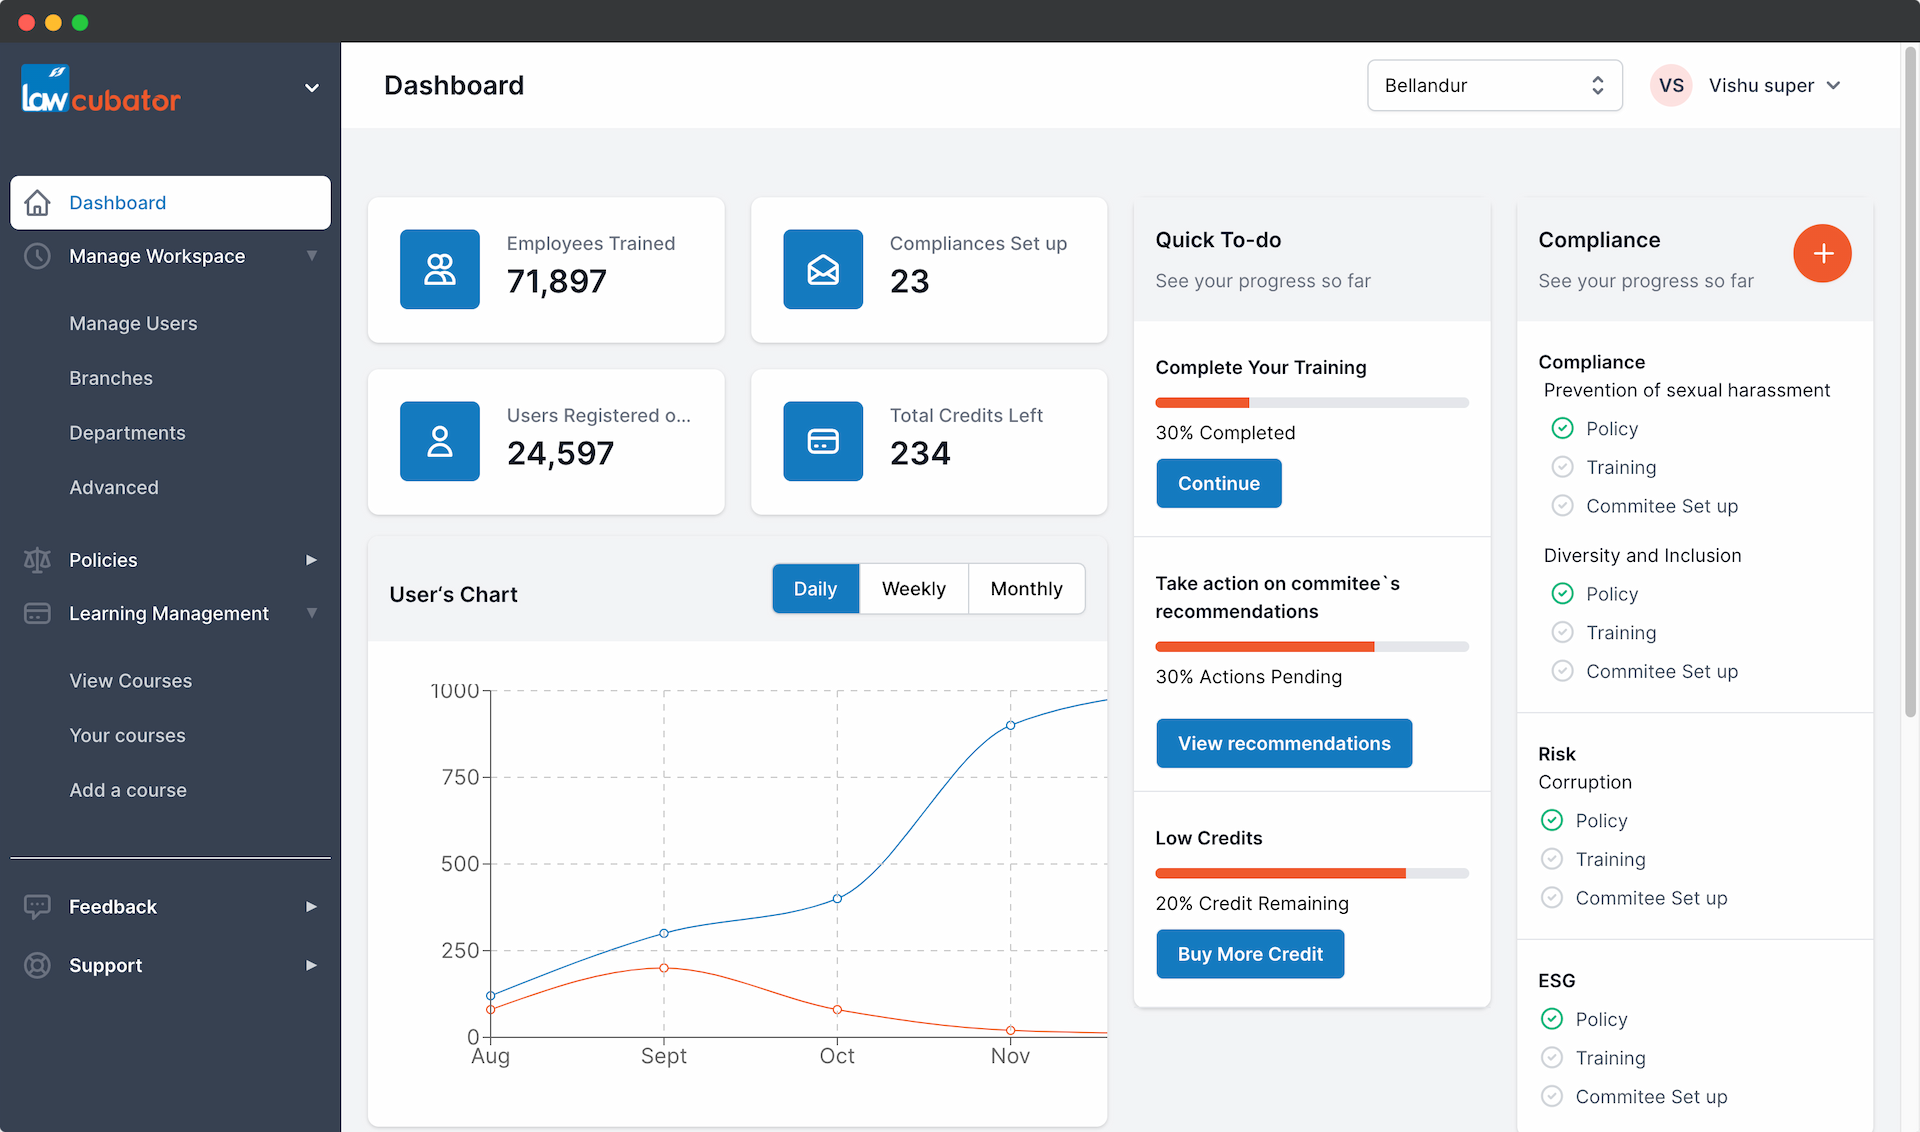Click the Support help icon
The height and width of the screenshot is (1132, 1920).
pos(37,965)
